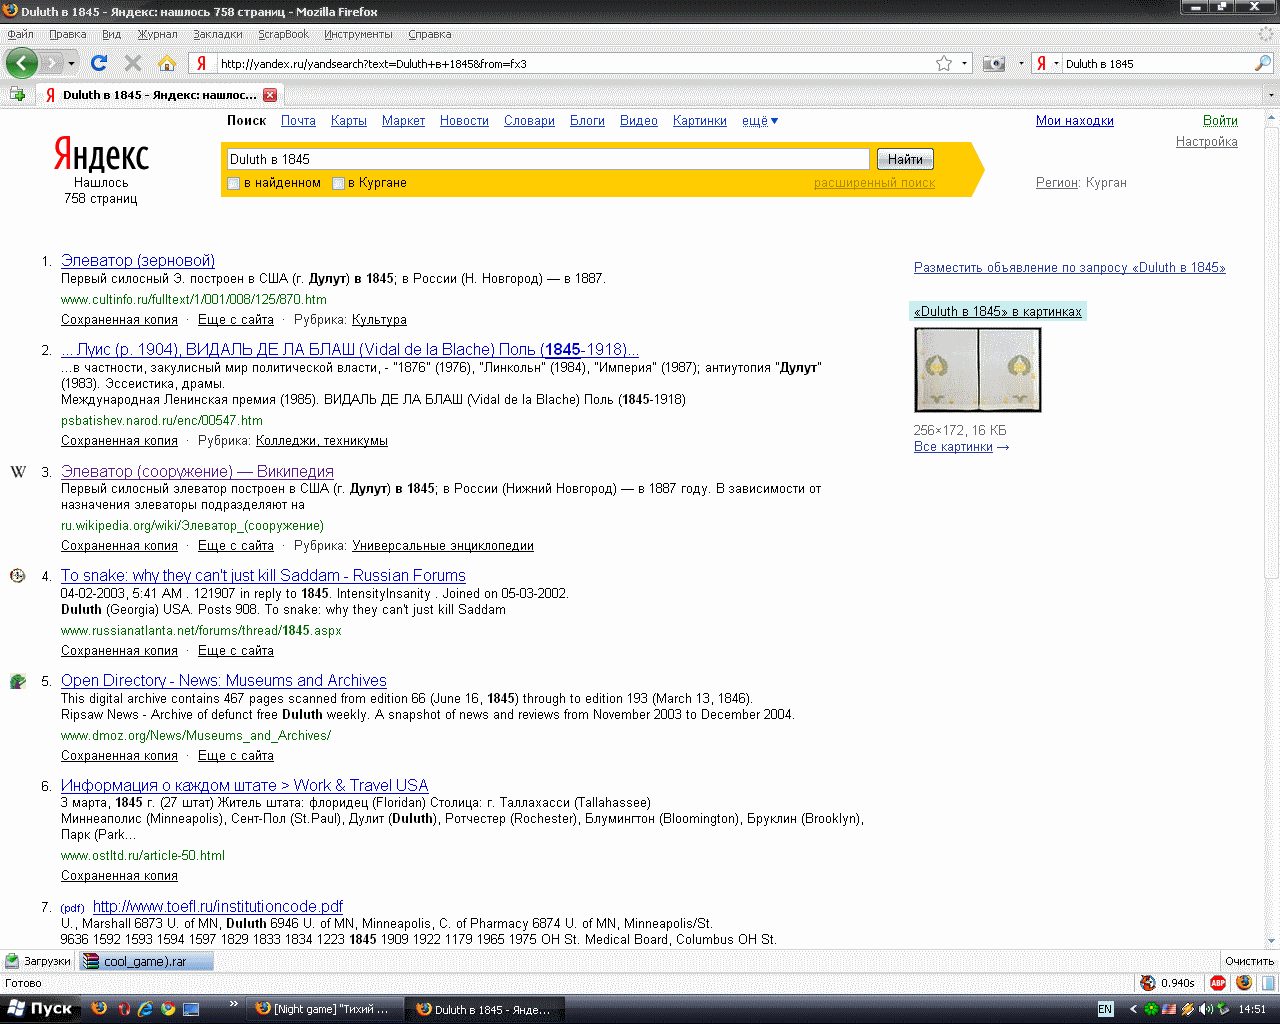Go to the Home page icon
The height and width of the screenshot is (1024, 1280).
tap(167, 63)
